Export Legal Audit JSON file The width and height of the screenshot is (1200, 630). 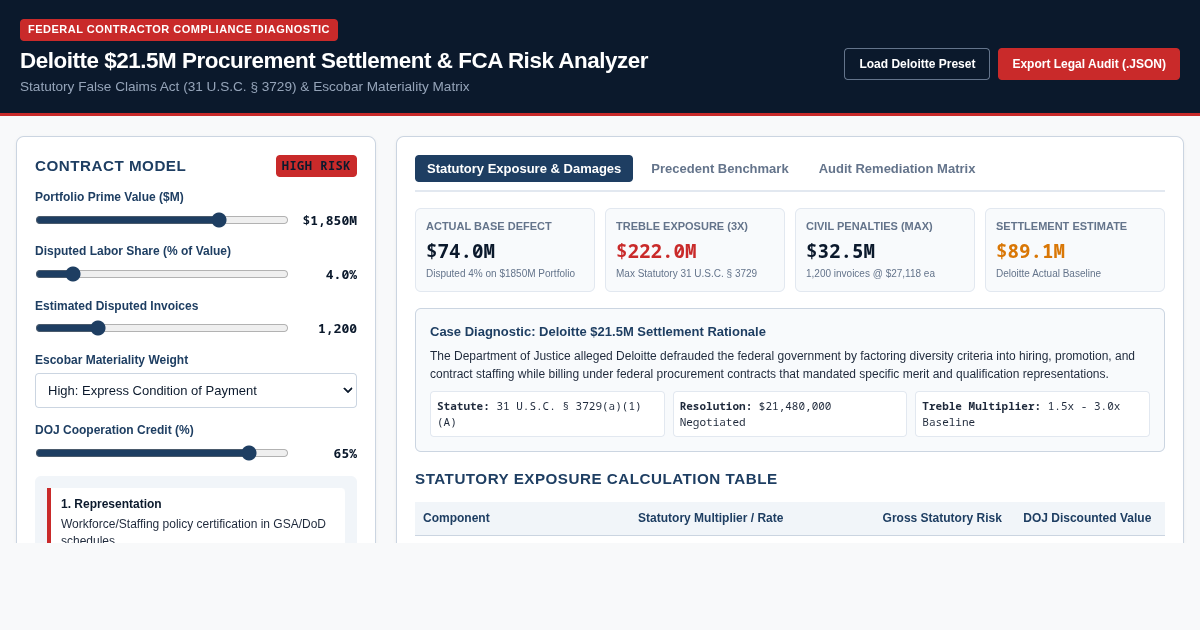[x=1089, y=64]
